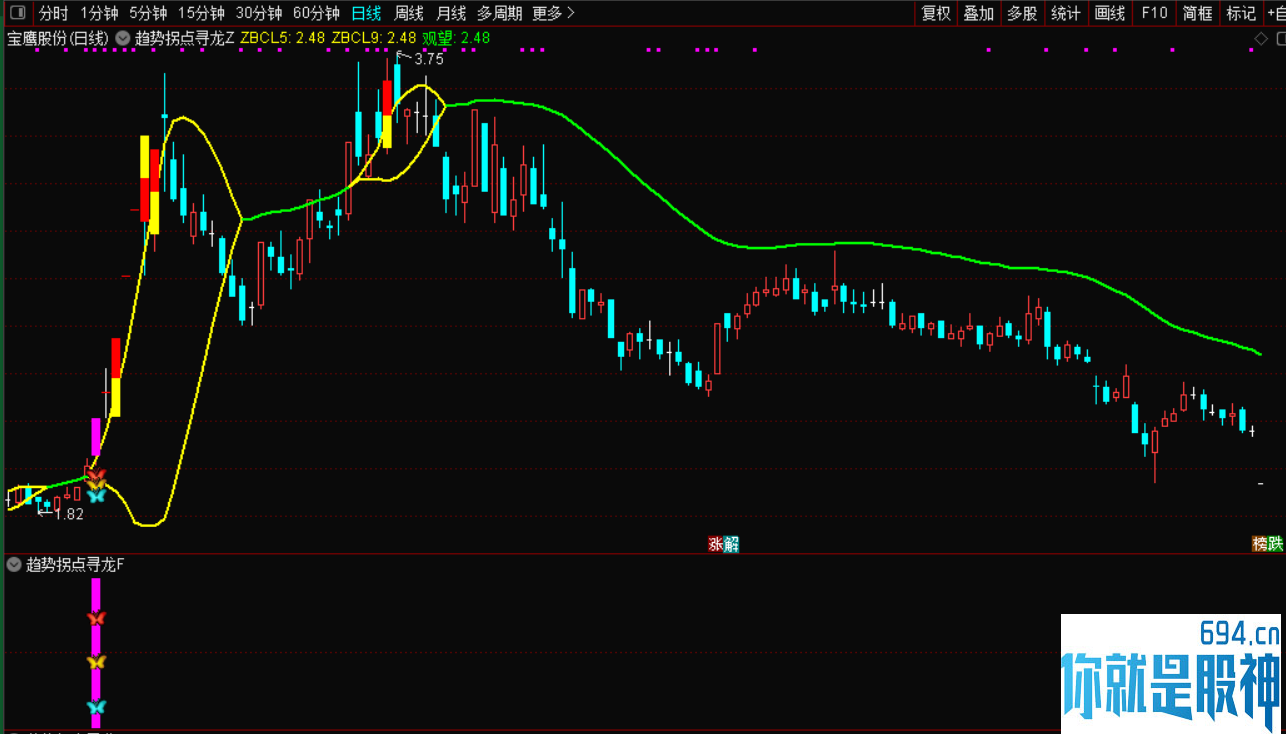
Task: Click the 趋势拐点寻龙Z indicator name
Action: [x=184, y=38]
